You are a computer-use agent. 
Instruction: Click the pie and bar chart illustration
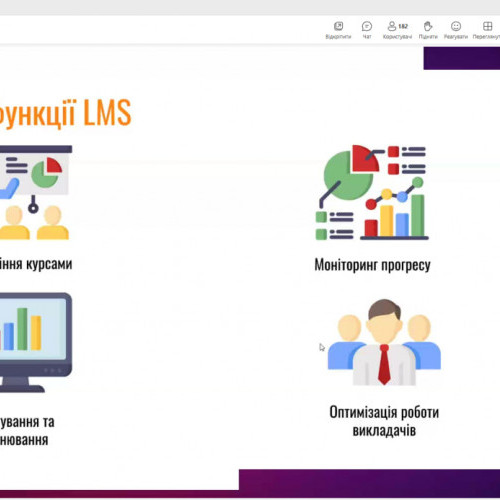[372, 192]
